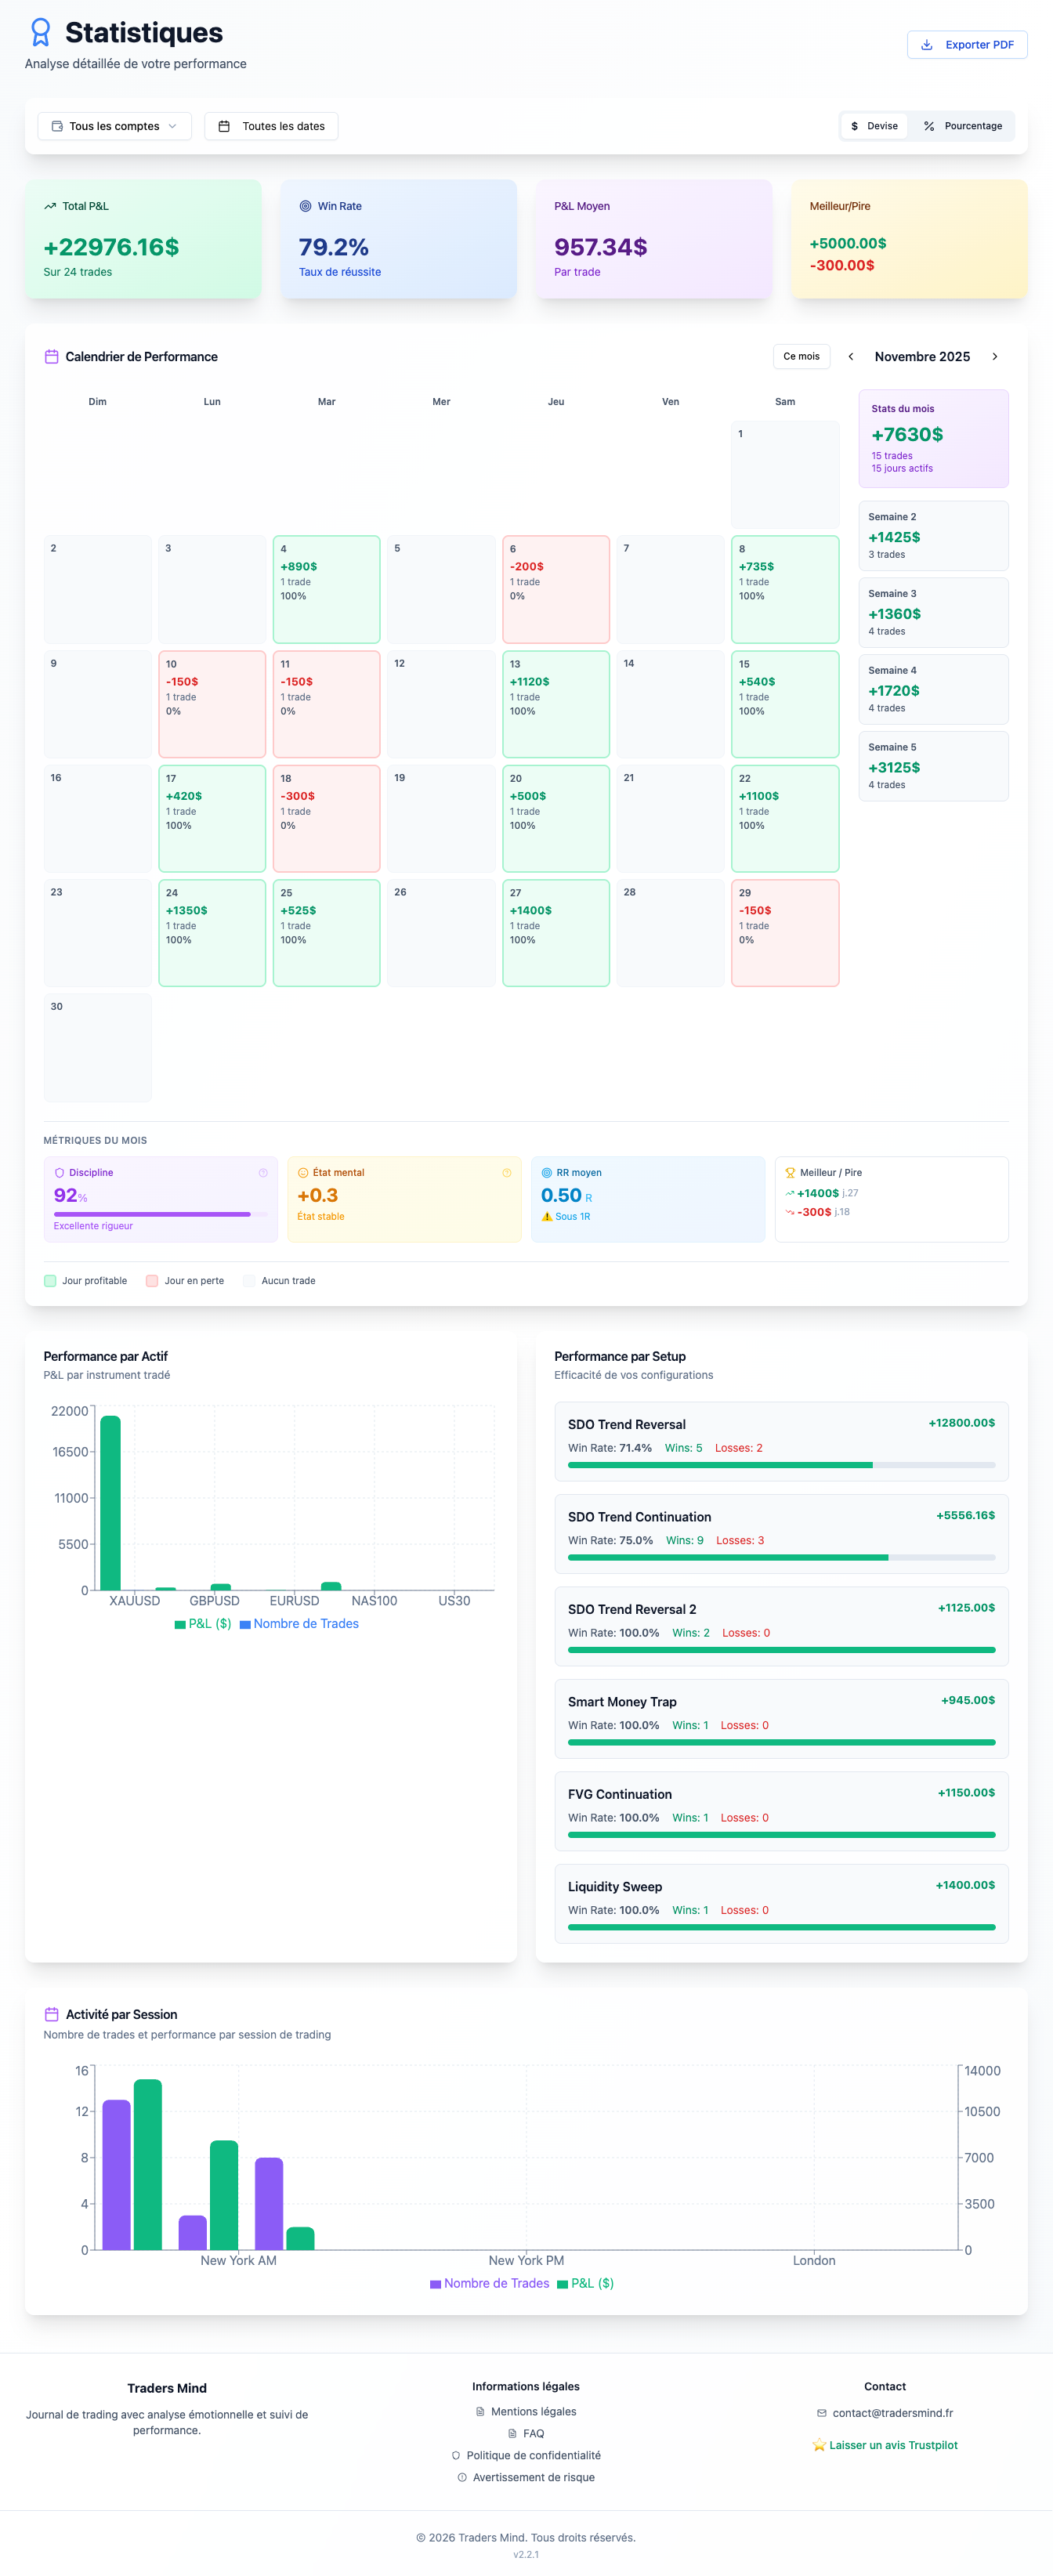The image size is (1053, 2576).
Task: Click the target icon beside RR moyen
Action: pyautogui.click(x=546, y=1172)
